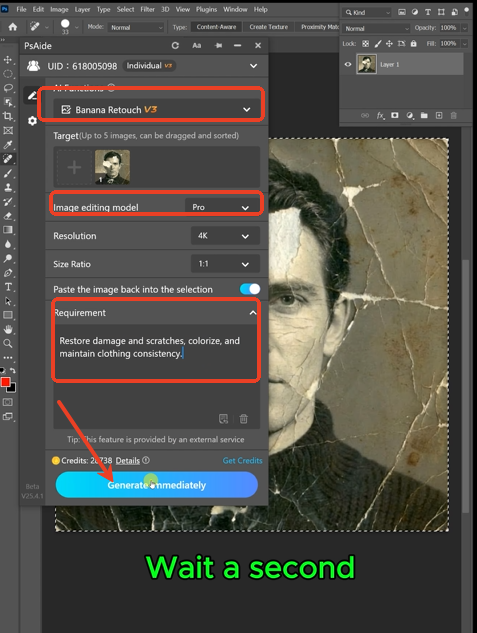Viewport: 477px width, 633px height.
Task: Select the Eyedropper tool
Action: pos(8,145)
